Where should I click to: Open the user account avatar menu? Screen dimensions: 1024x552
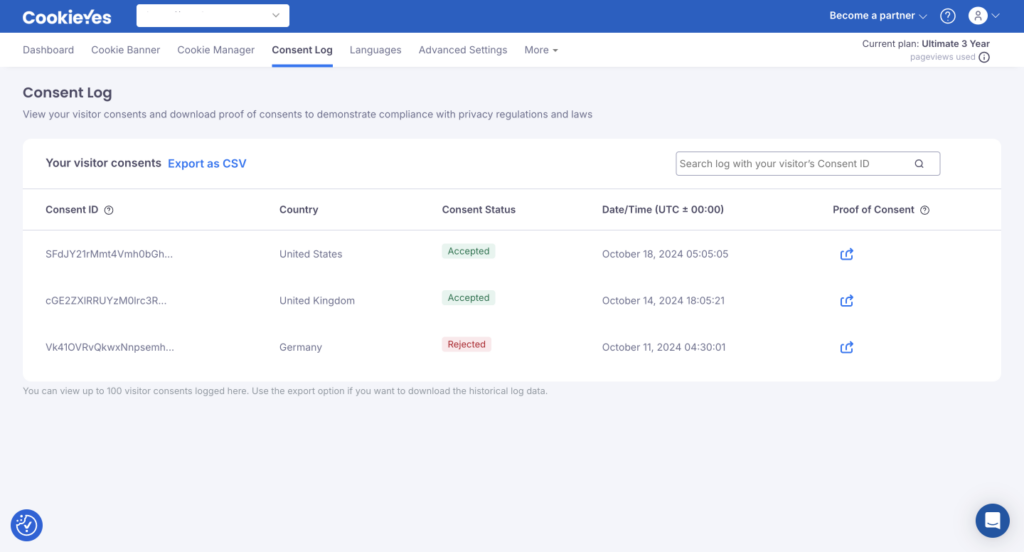[x=983, y=16]
